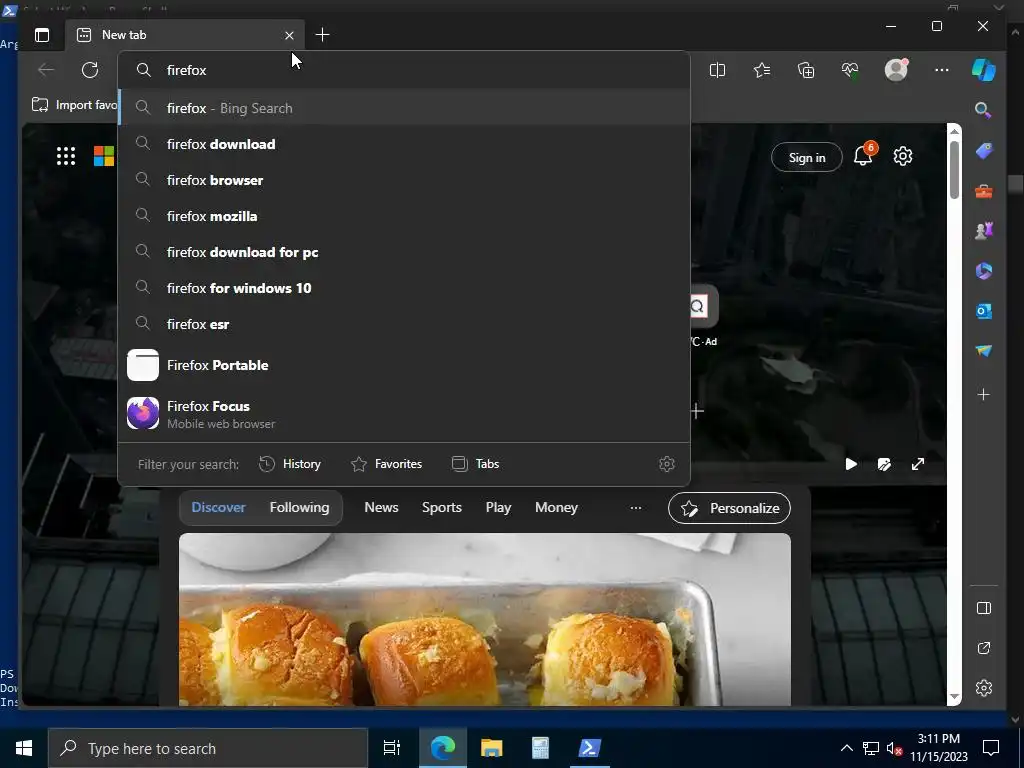The width and height of the screenshot is (1024, 768).
Task: Toggle the sidebar visibility panel icon
Action: pos(984,608)
